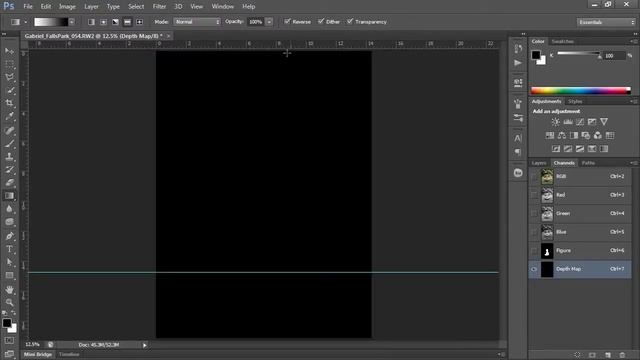The height and width of the screenshot is (360, 640).
Task: Create new channel button
Action: (608, 355)
